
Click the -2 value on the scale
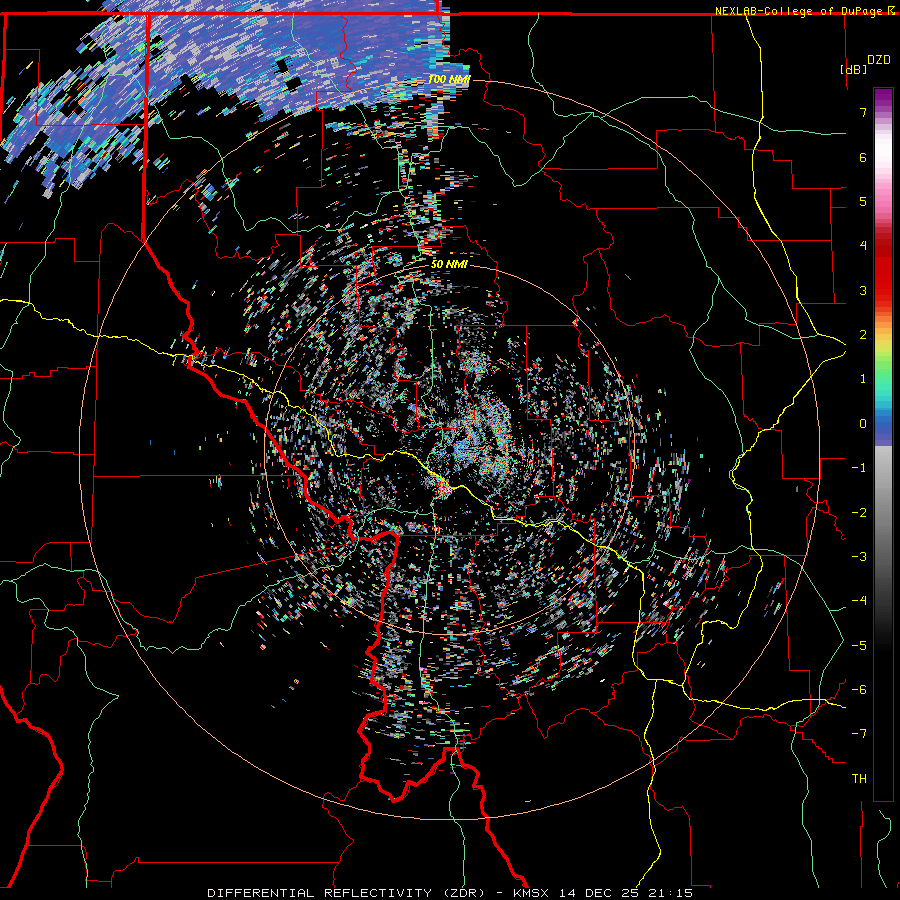tap(859, 513)
